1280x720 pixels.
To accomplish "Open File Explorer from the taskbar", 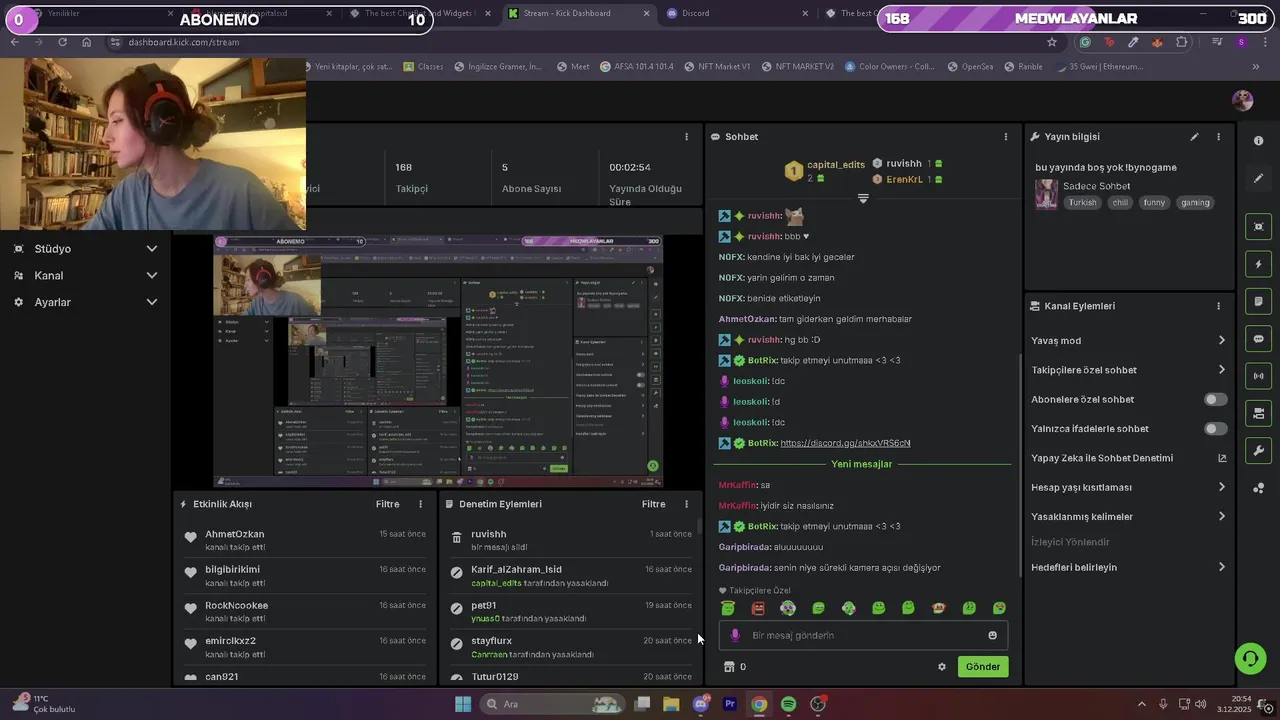I will pos(671,704).
